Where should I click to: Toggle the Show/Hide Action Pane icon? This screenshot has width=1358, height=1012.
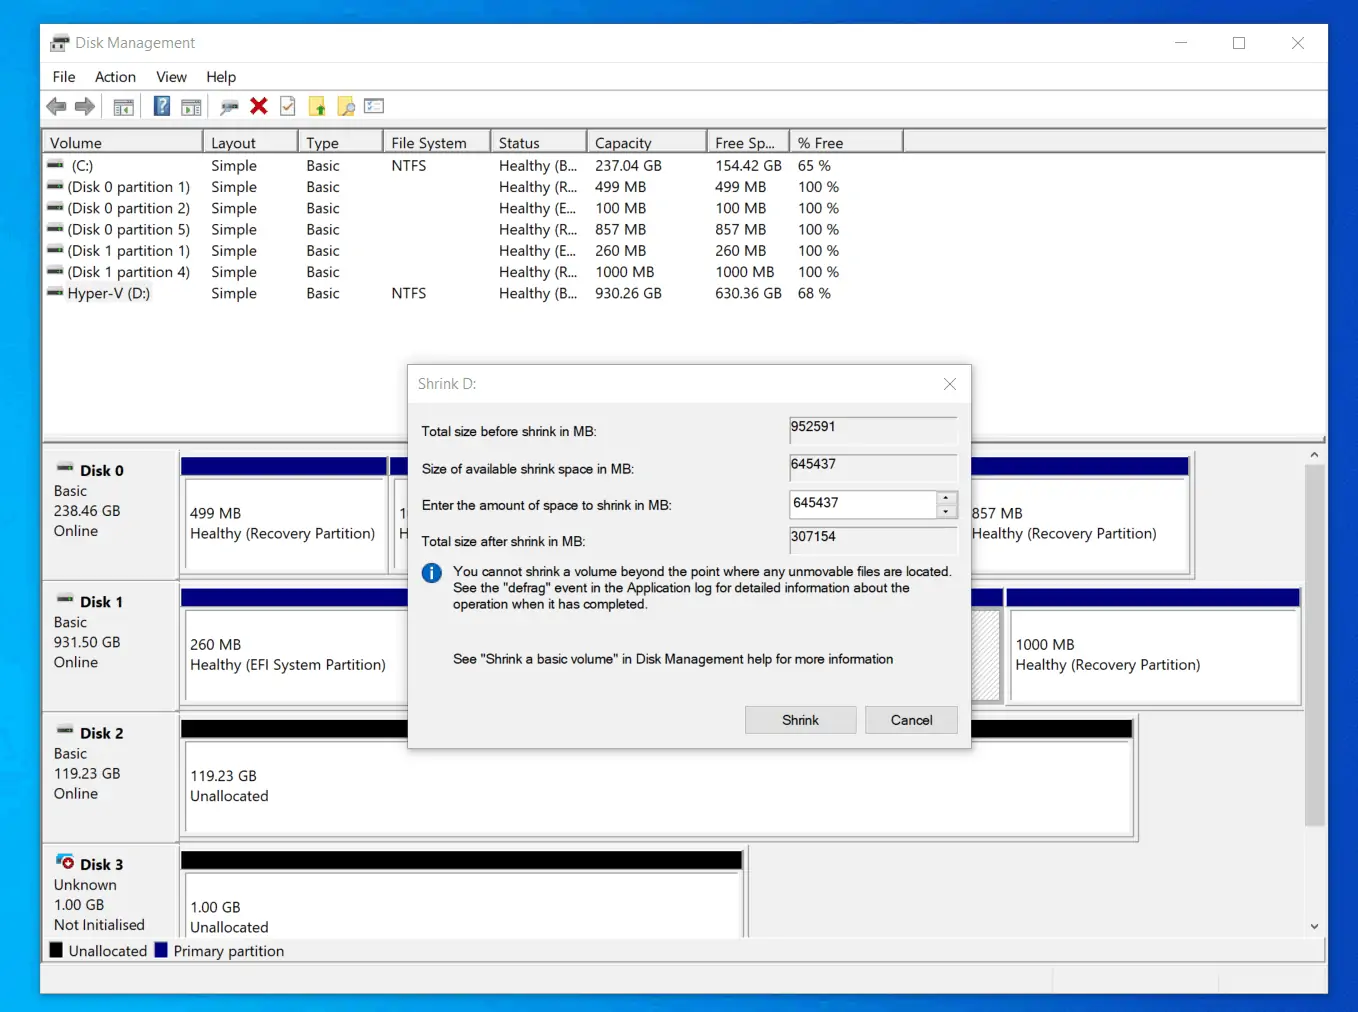pos(192,106)
